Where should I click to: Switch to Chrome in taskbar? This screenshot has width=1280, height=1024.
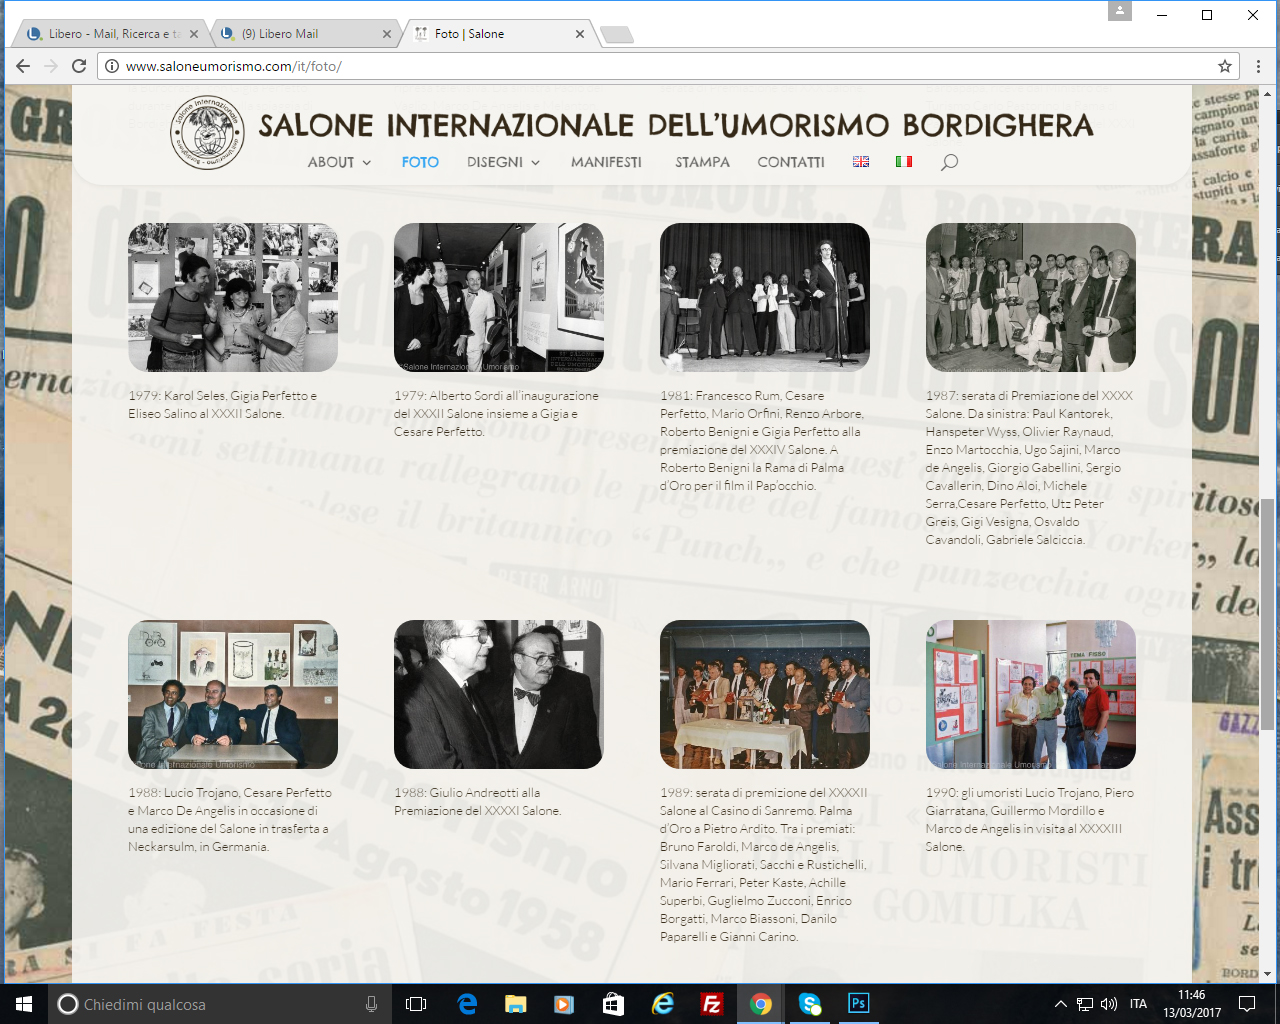coord(761,1004)
